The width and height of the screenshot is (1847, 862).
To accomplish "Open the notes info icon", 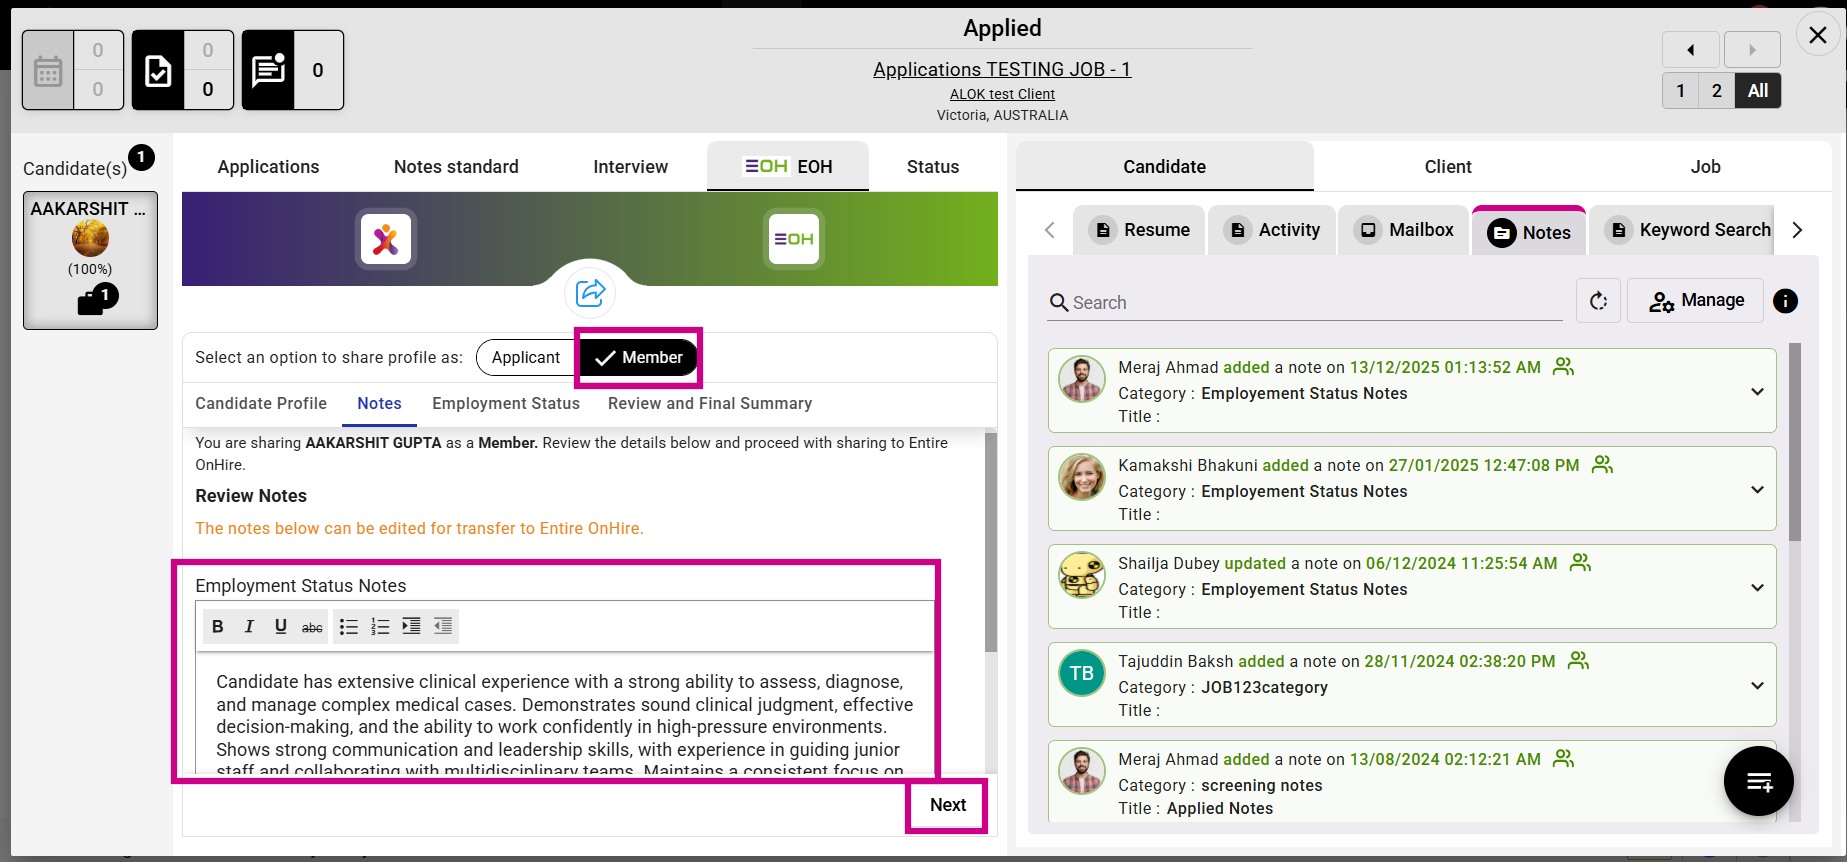I will (x=1785, y=301).
